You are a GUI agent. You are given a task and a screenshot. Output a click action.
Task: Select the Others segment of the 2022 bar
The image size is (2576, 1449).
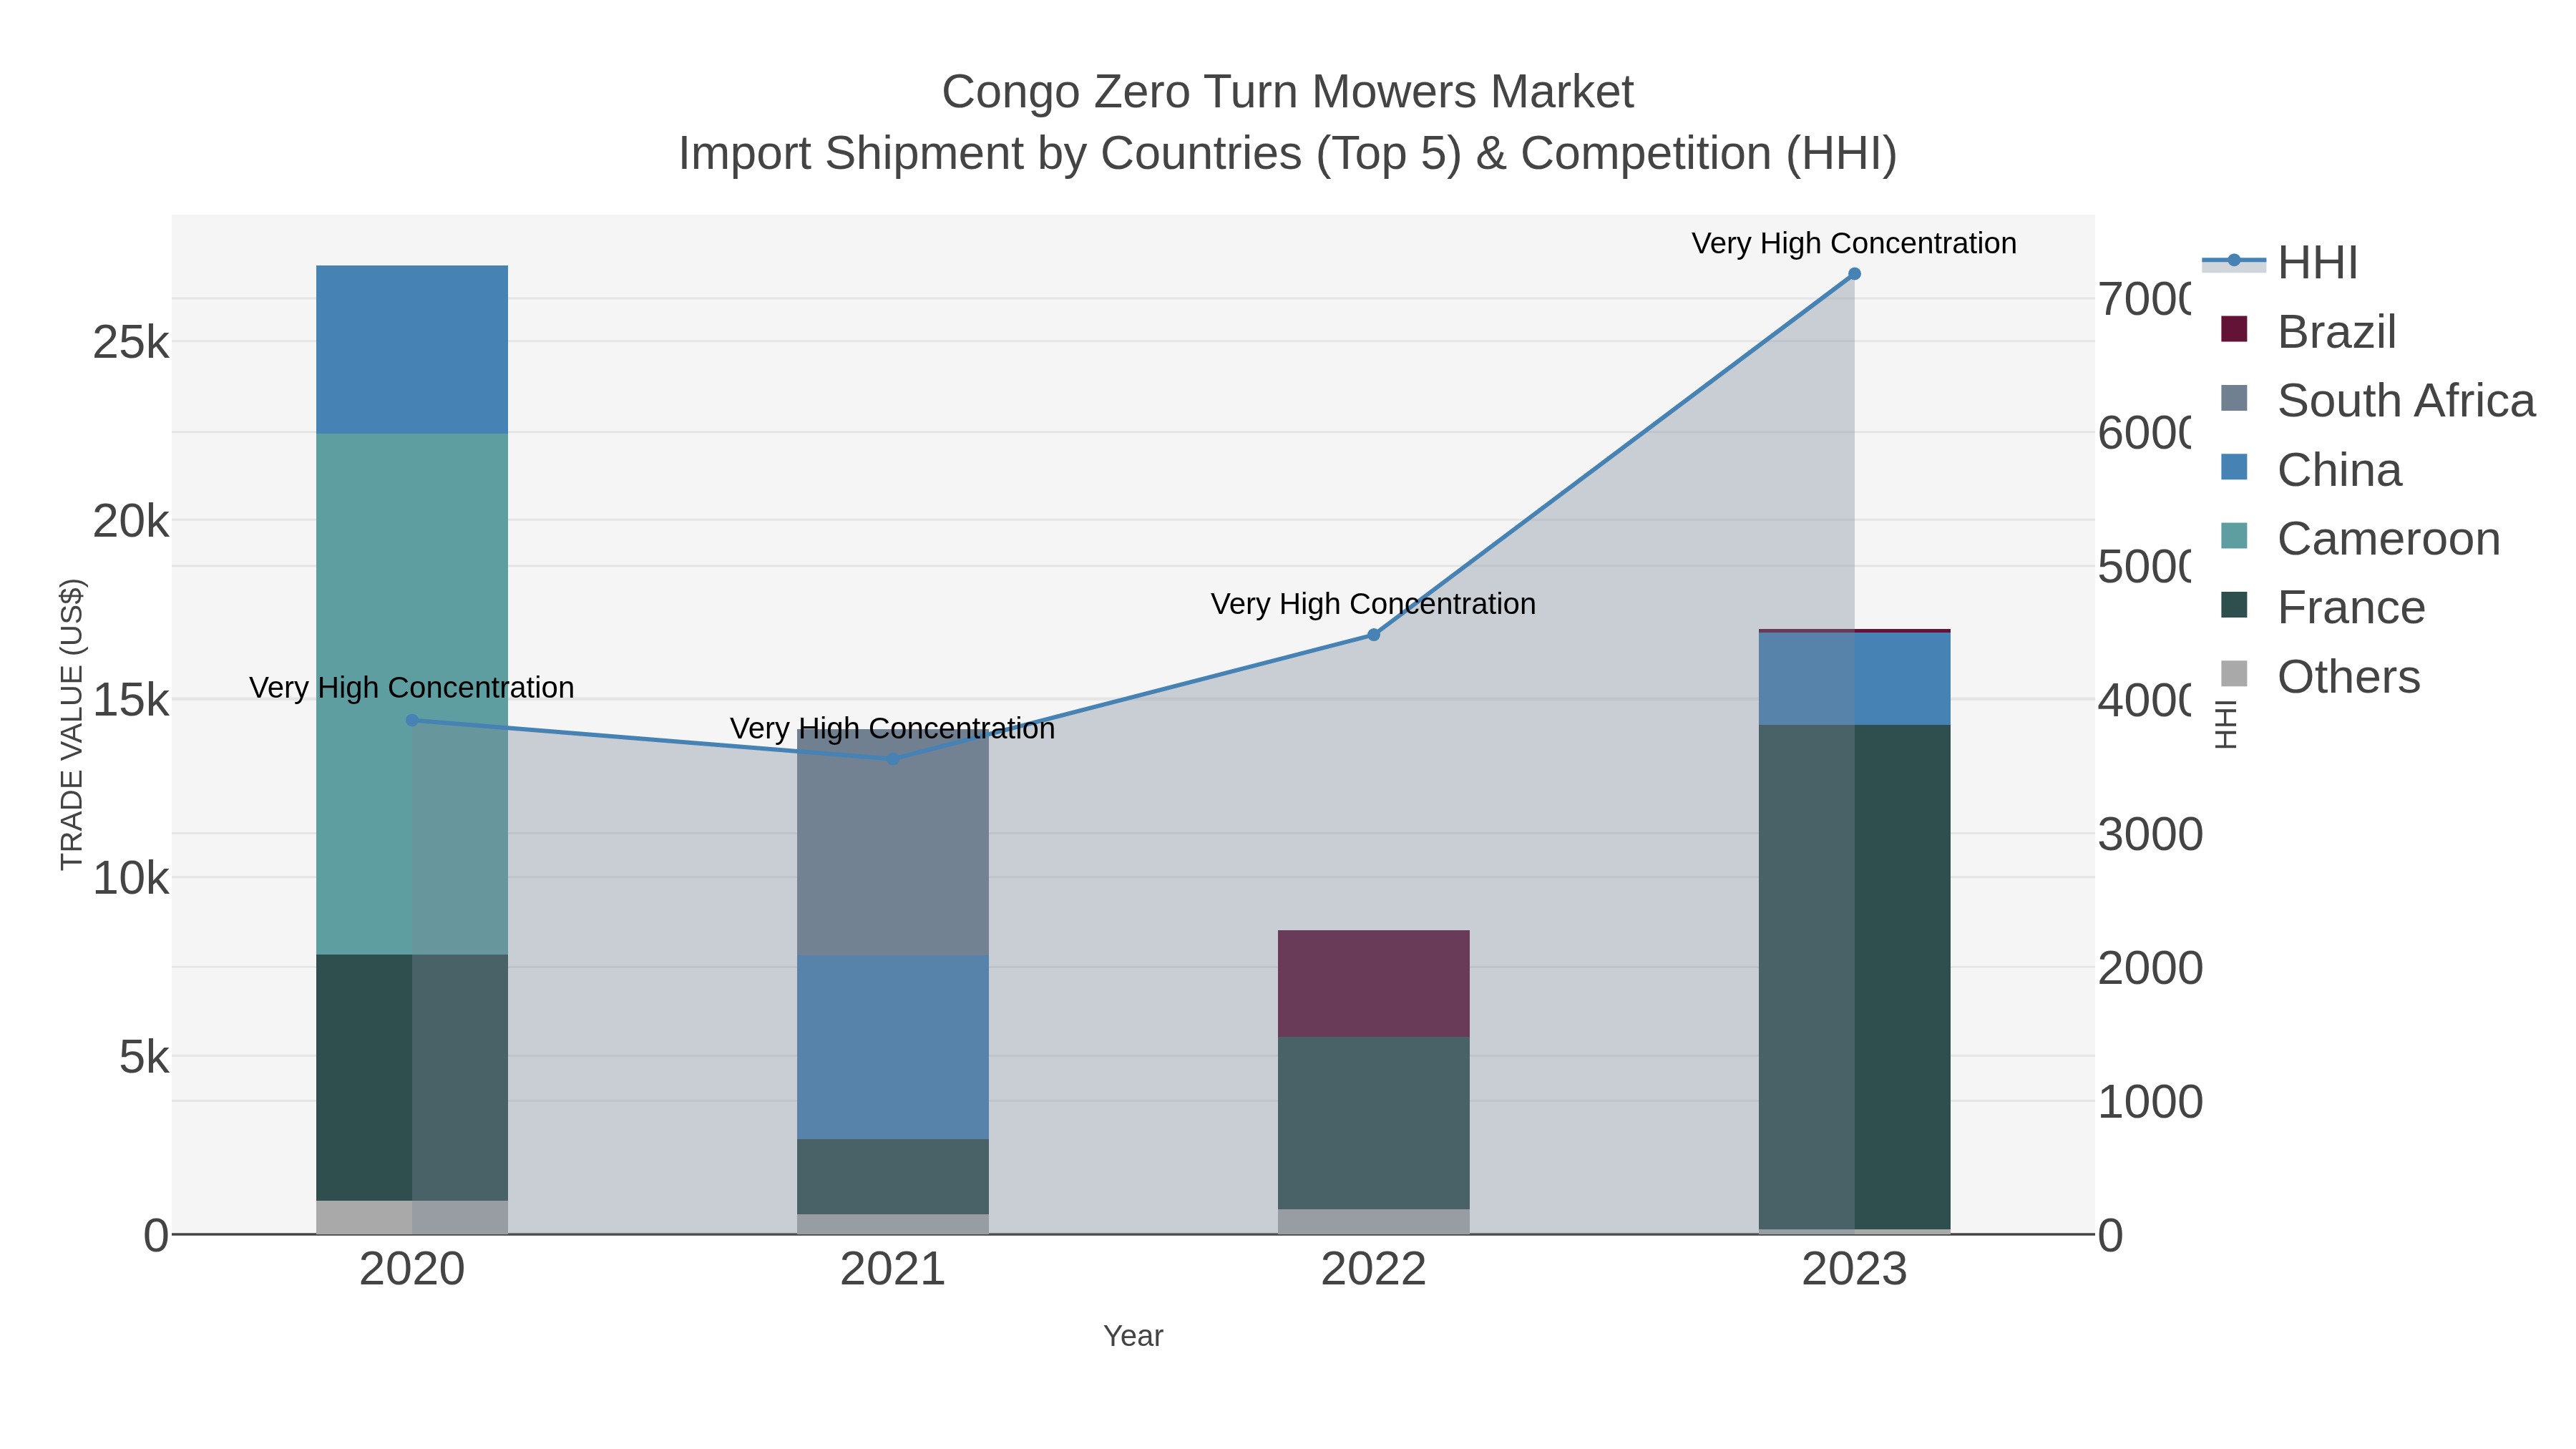[1373, 1222]
